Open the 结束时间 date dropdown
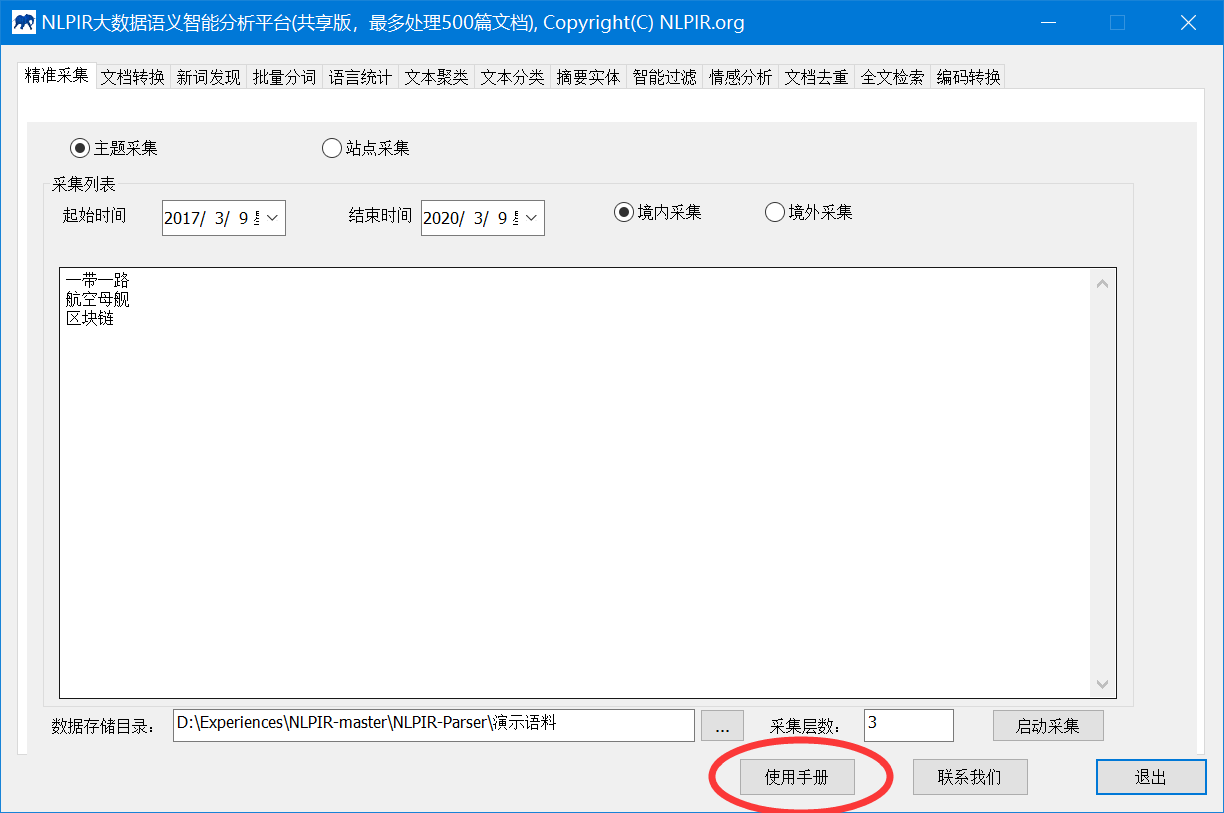The height and width of the screenshot is (813, 1224). pos(530,217)
